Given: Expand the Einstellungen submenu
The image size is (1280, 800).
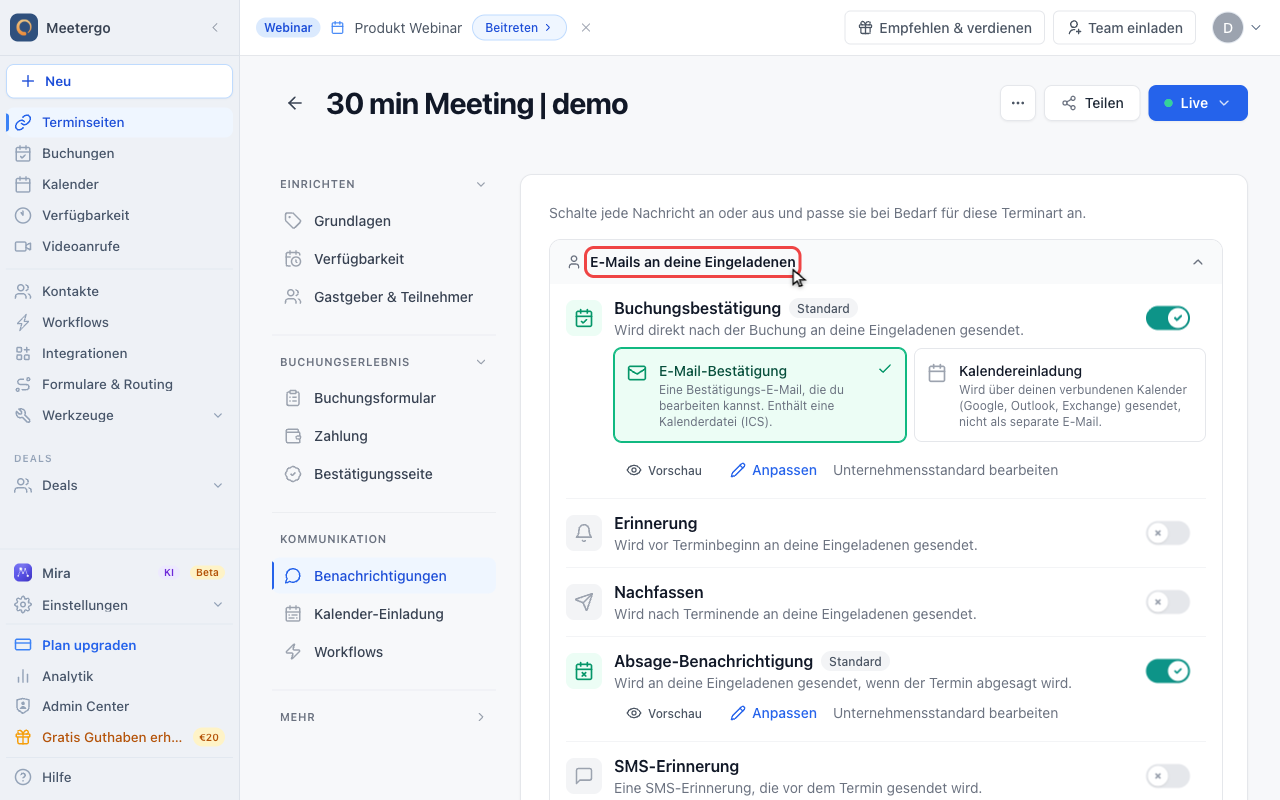Looking at the screenshot, I should pos(218,605).
